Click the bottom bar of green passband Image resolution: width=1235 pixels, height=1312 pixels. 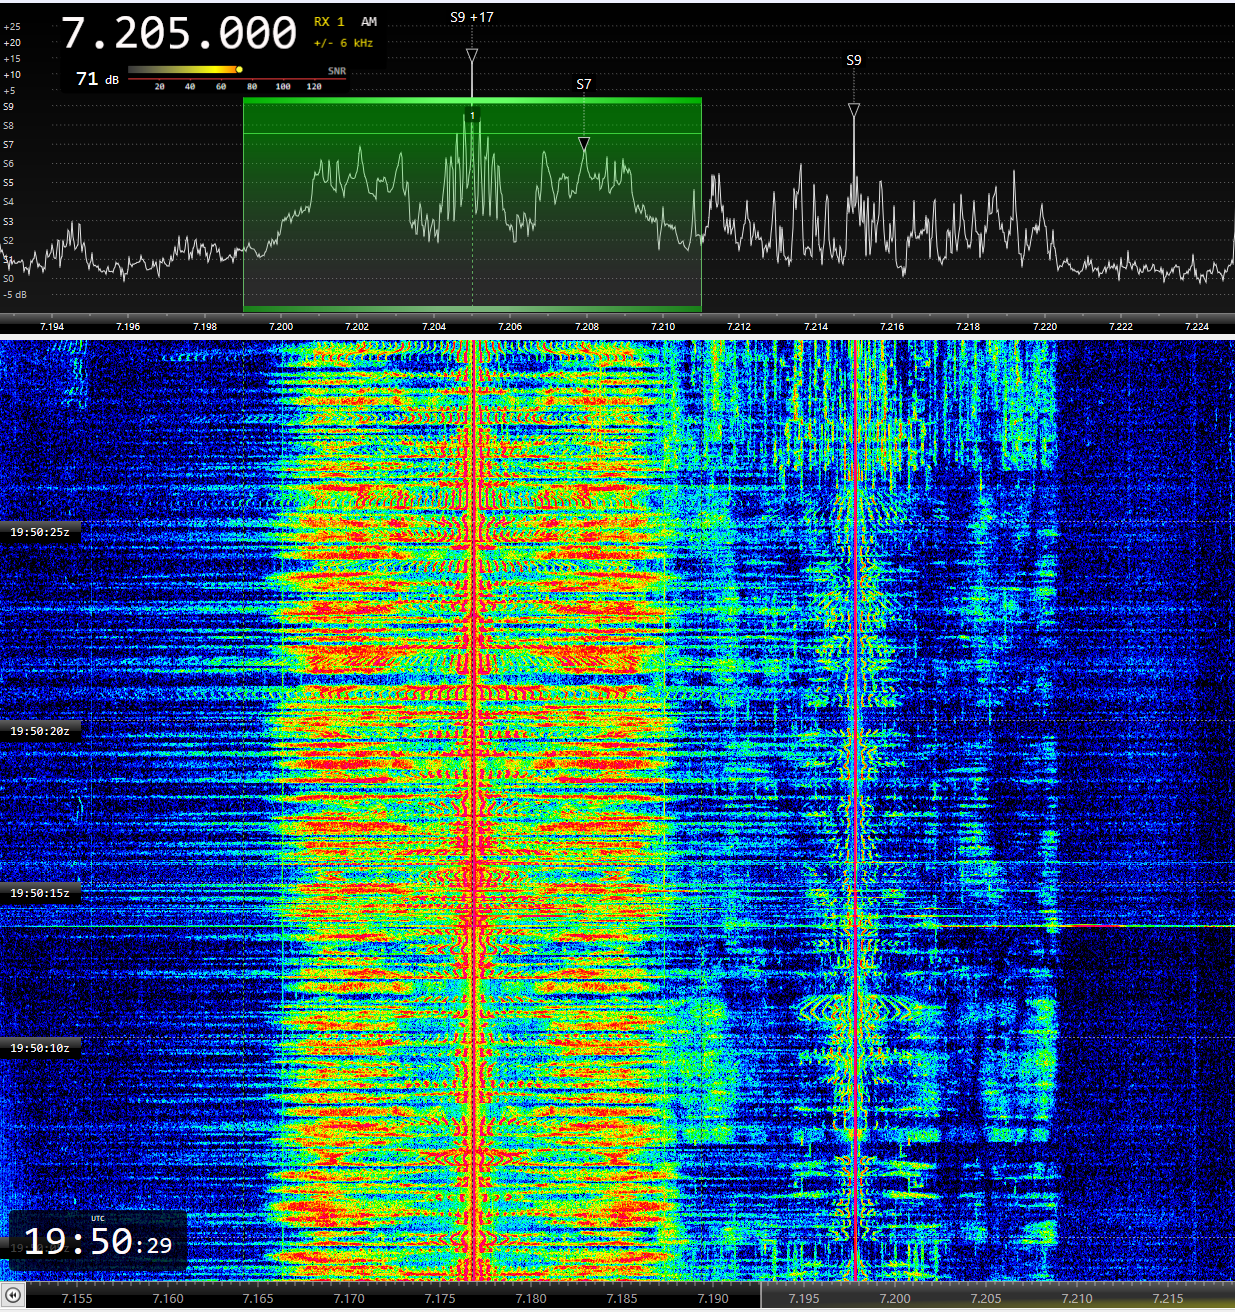(472, 308)
